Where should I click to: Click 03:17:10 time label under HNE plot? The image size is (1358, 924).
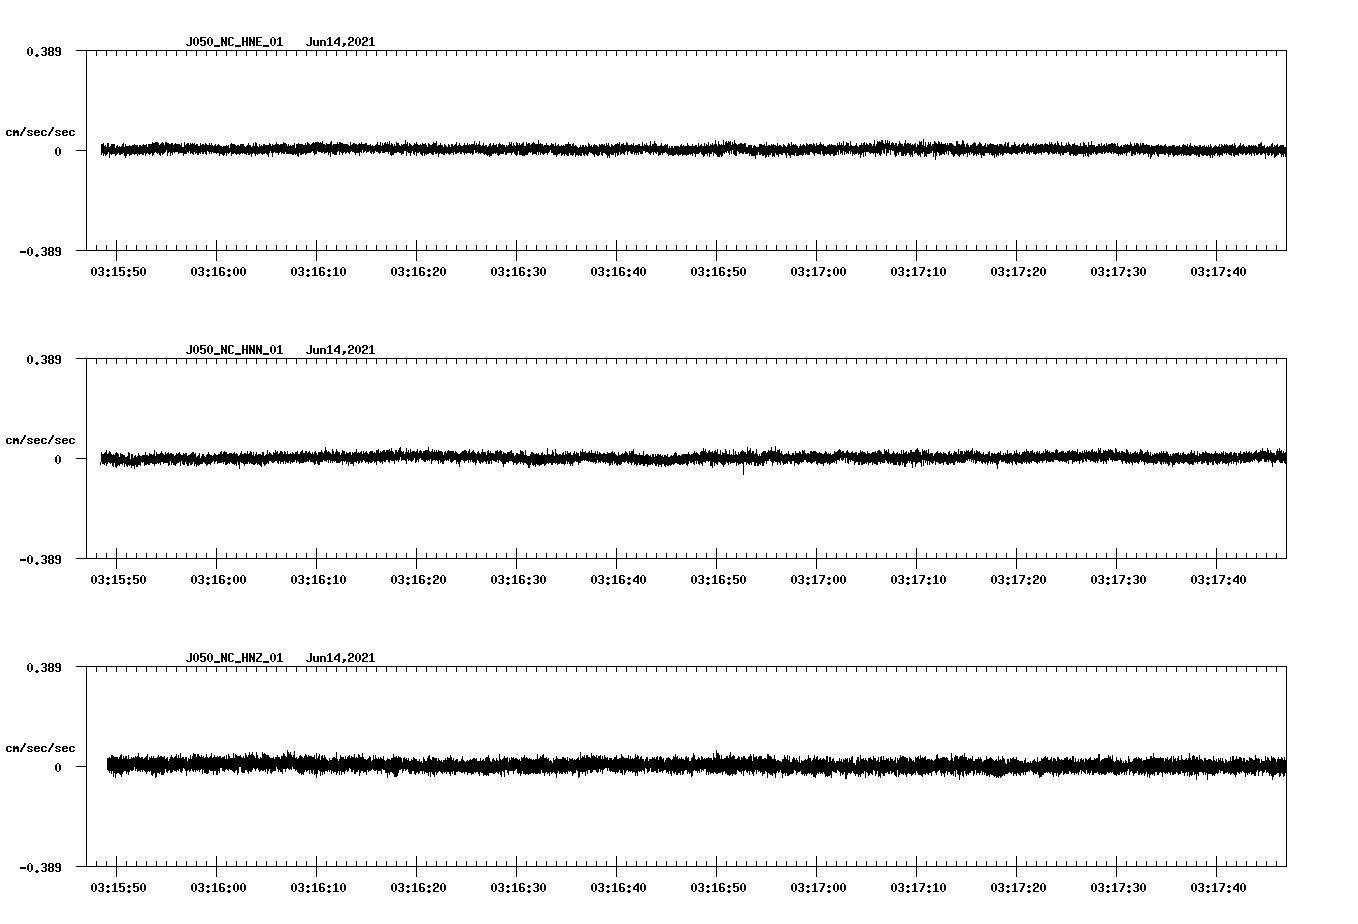918,271
